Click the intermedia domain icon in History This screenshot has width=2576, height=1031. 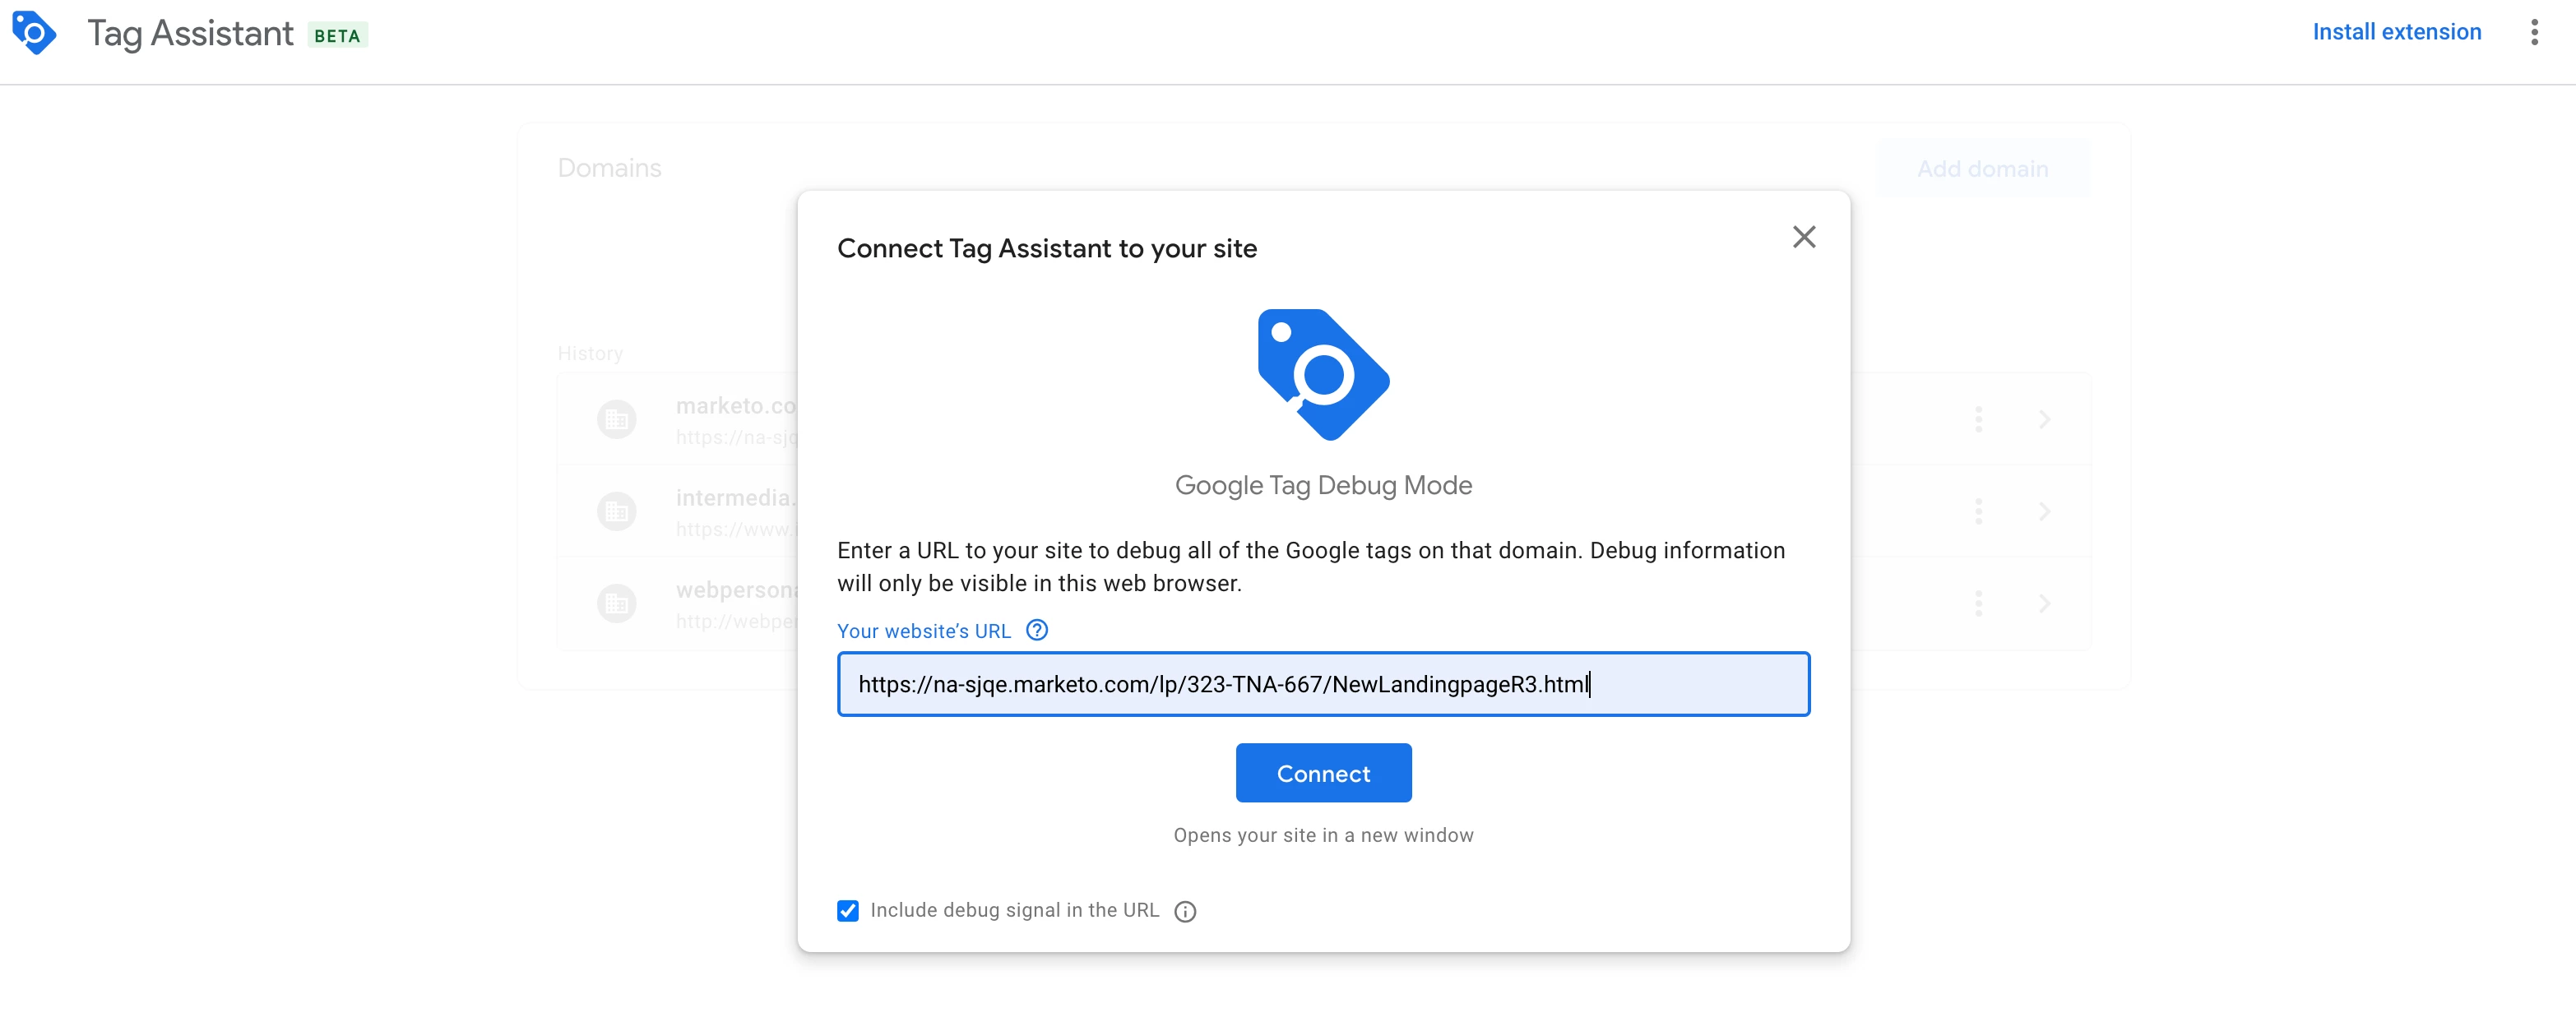click(616, 511)
